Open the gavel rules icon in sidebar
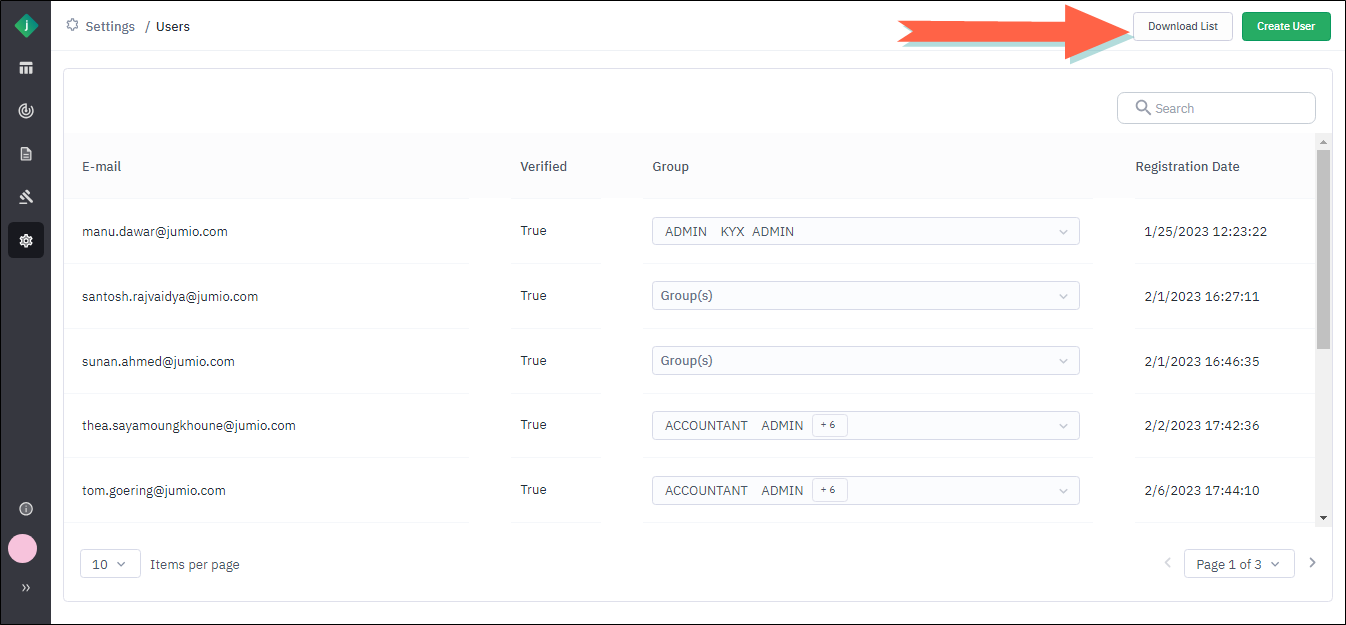Image resolution: width=1346 pixels, height=625 pixels. 26,197
